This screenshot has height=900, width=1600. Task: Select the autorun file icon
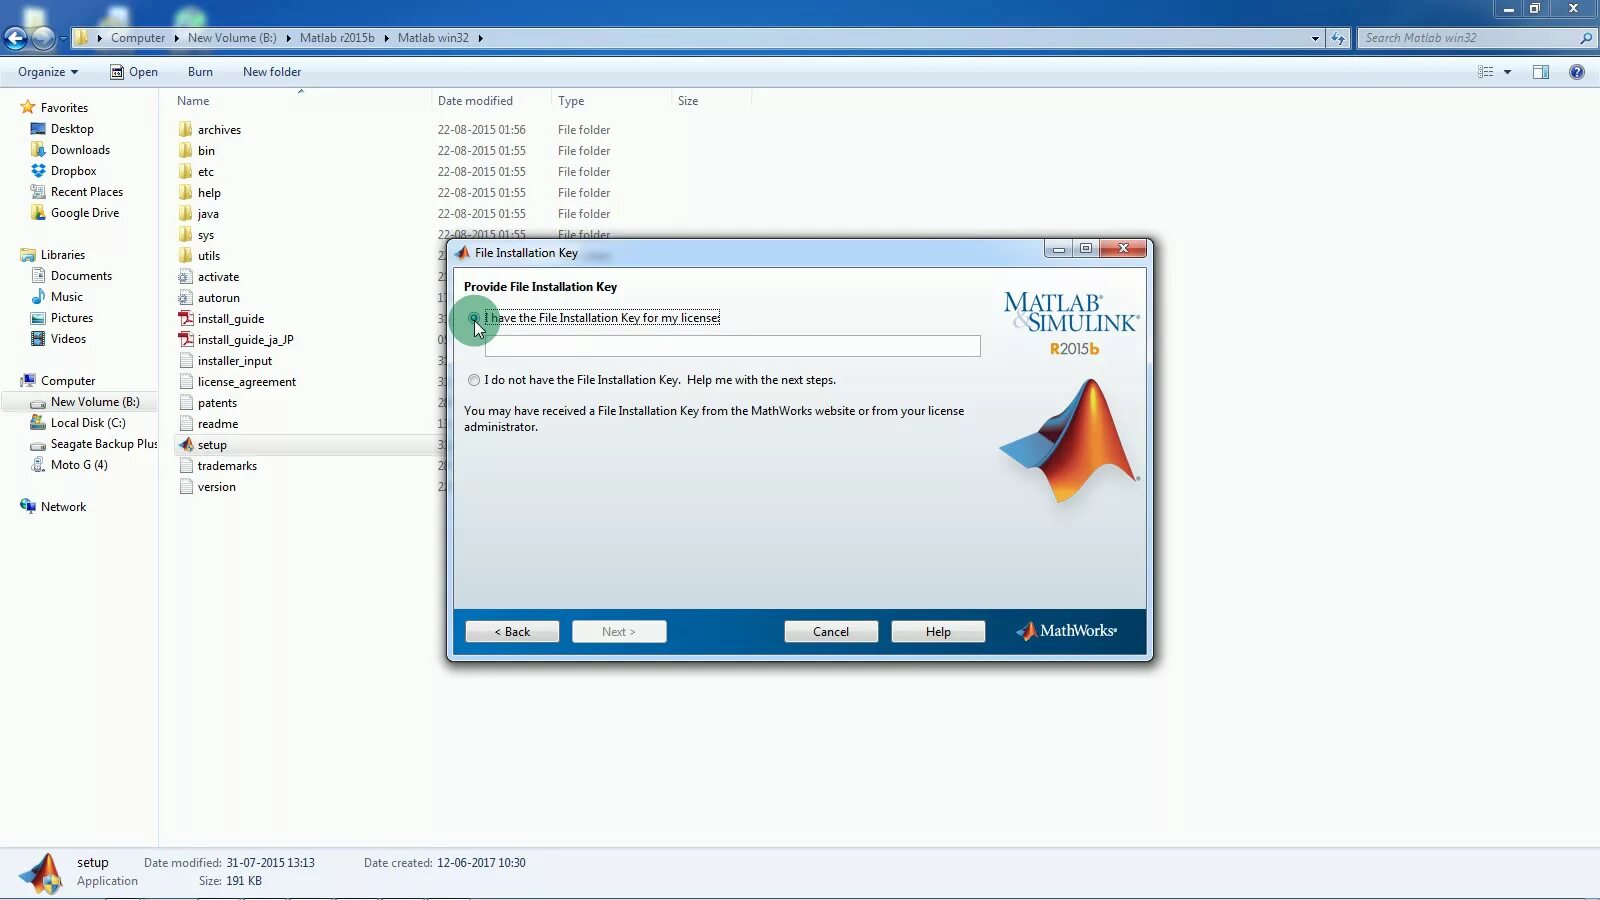click(185, 297)
